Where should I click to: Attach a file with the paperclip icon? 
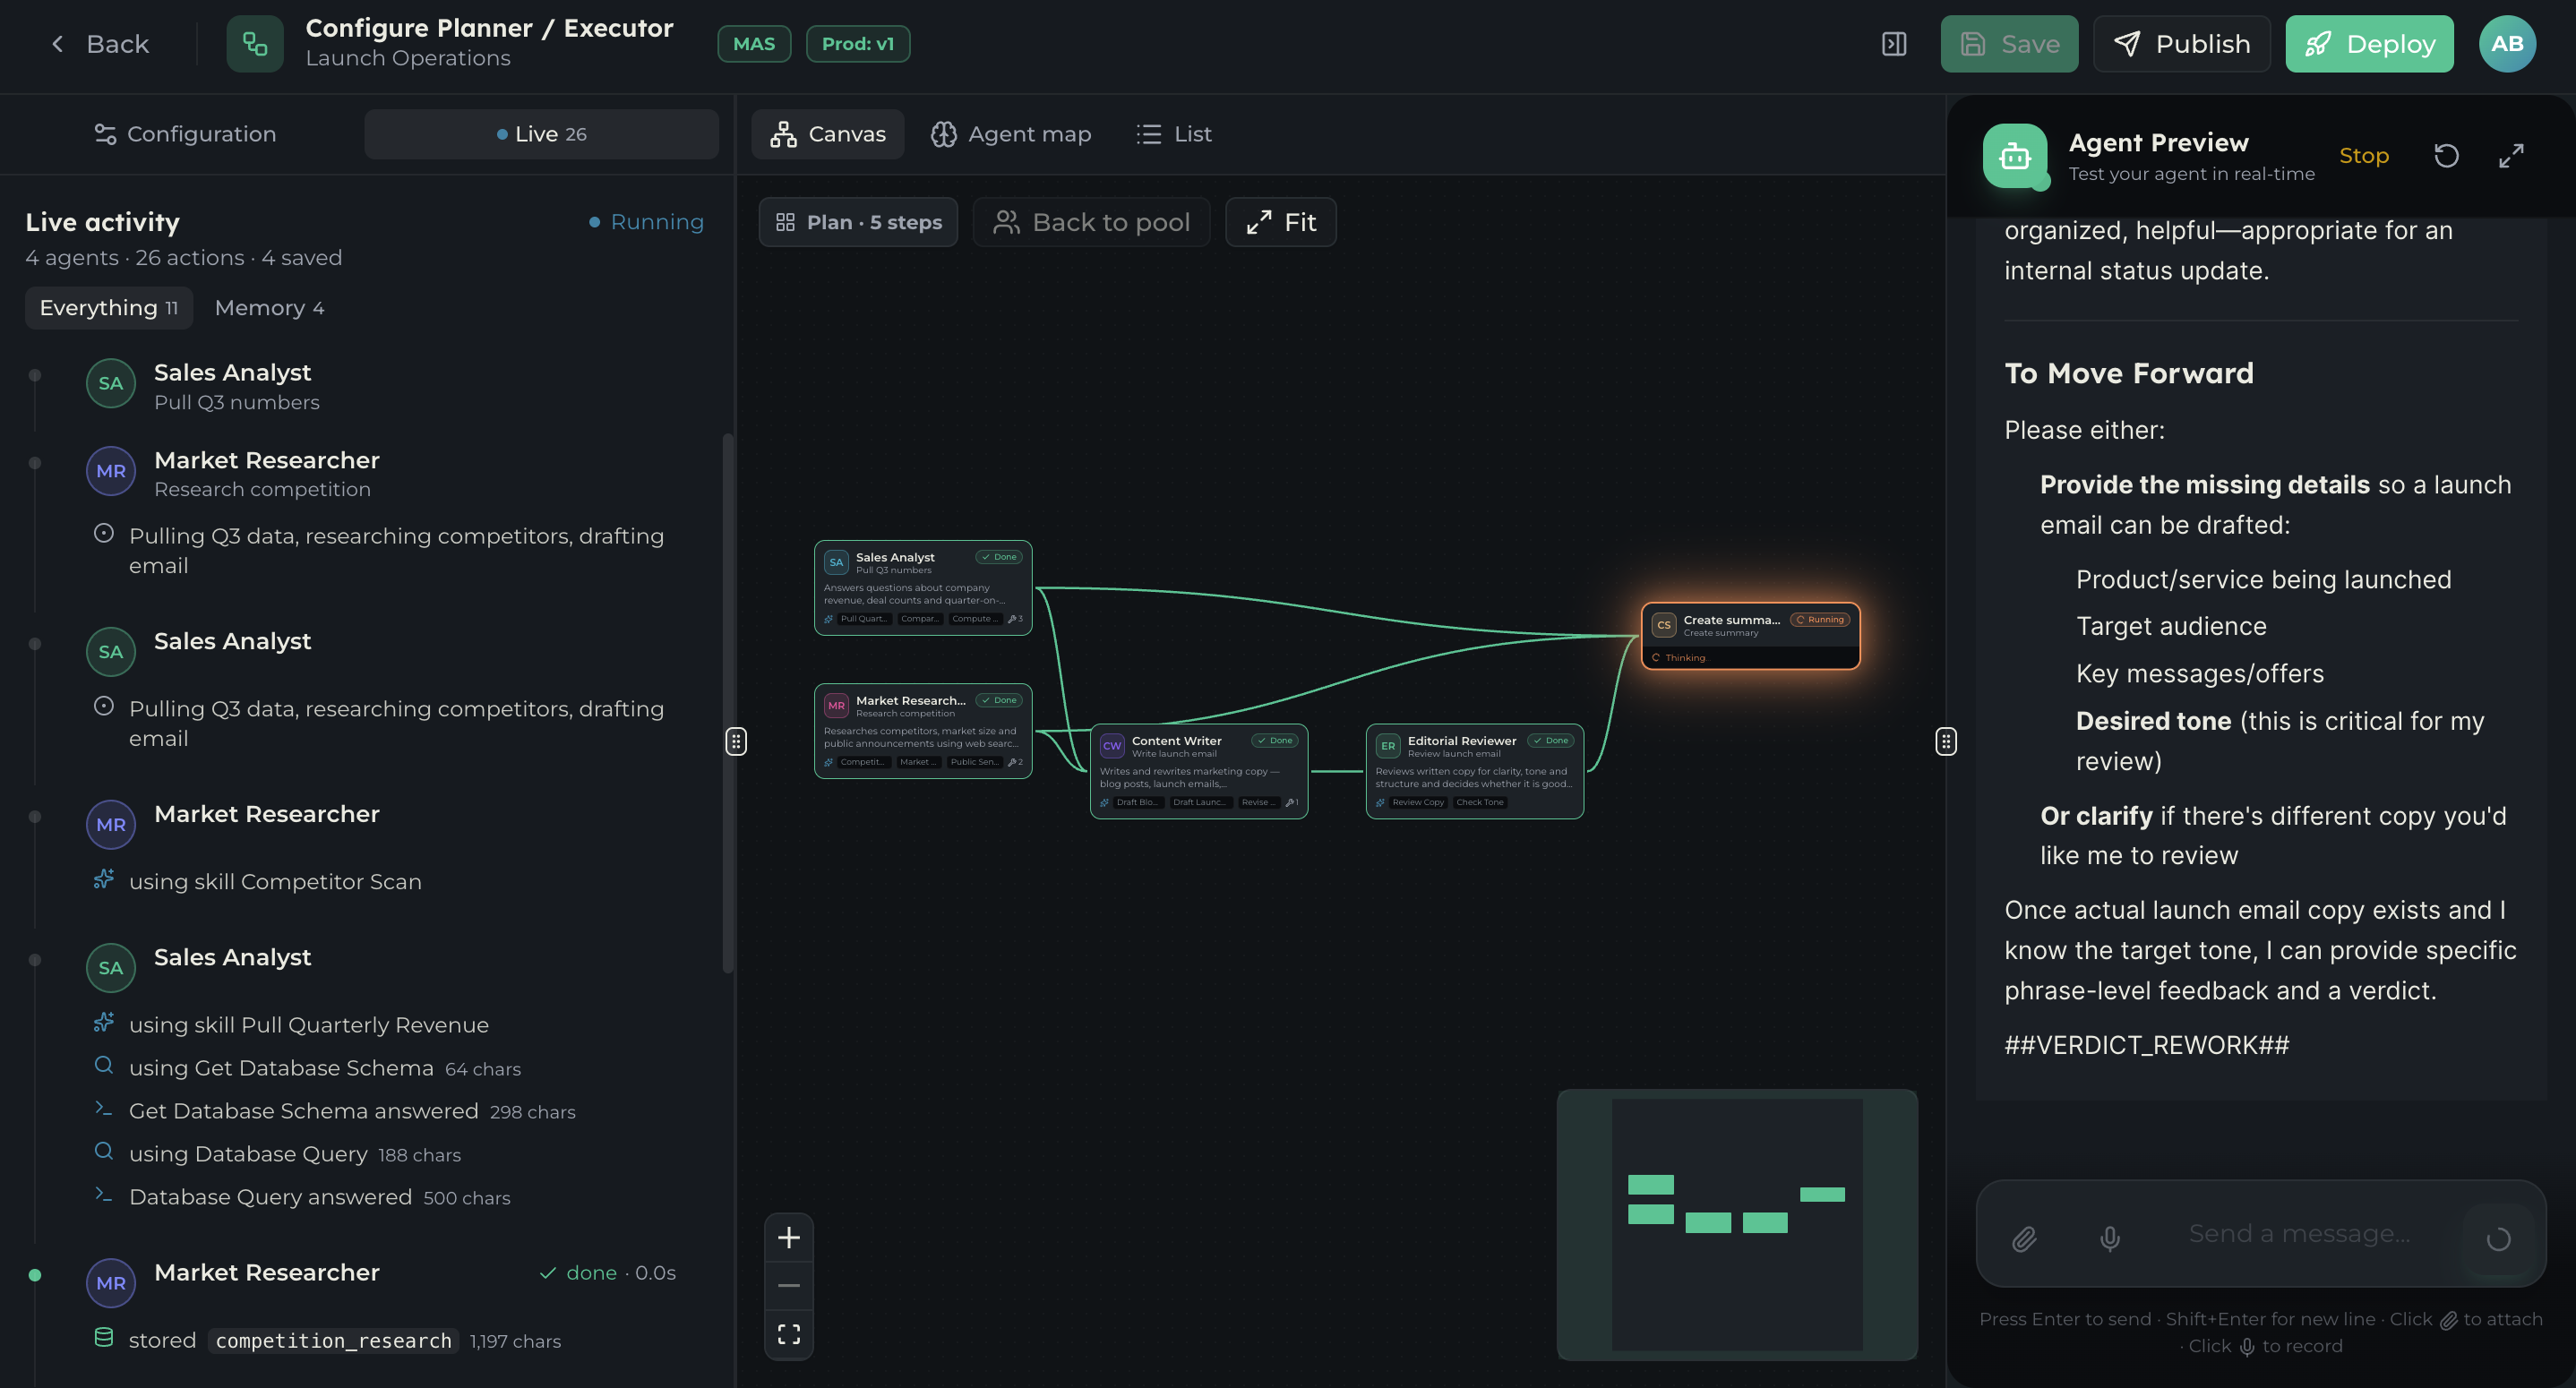tap(2024, 1239)
